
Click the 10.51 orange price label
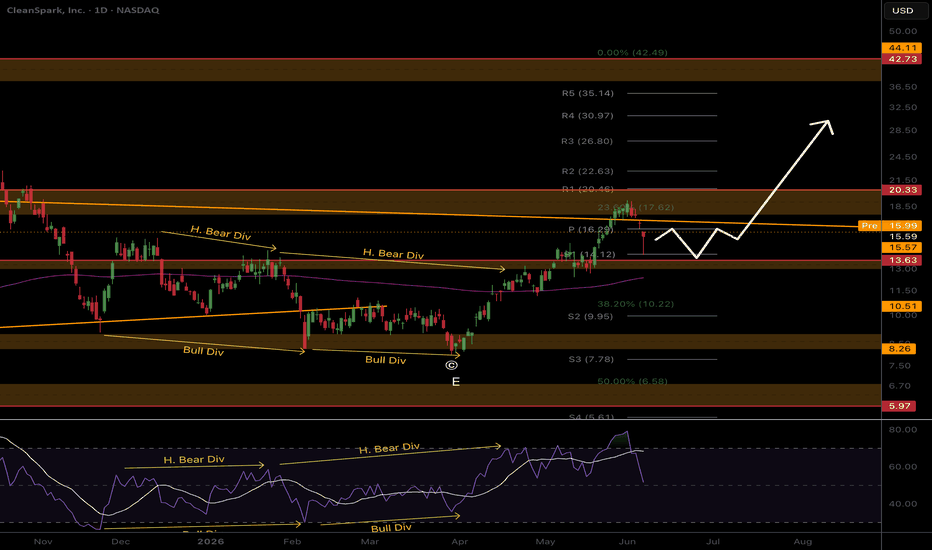point(902,306)
